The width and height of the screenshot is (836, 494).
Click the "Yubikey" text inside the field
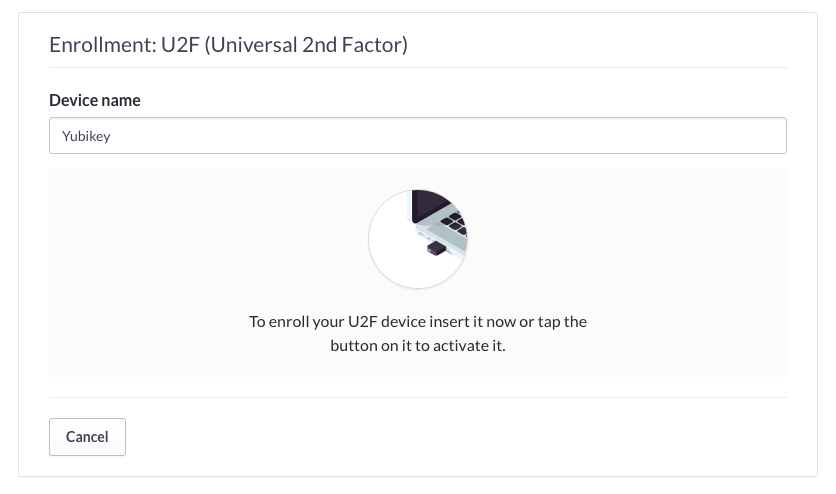(86, 136)
